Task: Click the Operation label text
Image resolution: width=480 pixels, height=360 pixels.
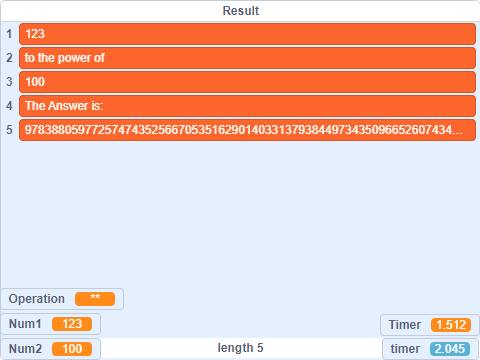Action: click(x=37, y=299)
